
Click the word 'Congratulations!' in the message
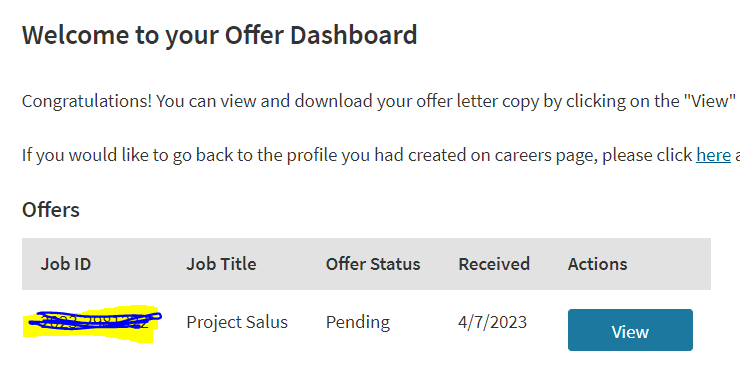(x=87, y=101)
